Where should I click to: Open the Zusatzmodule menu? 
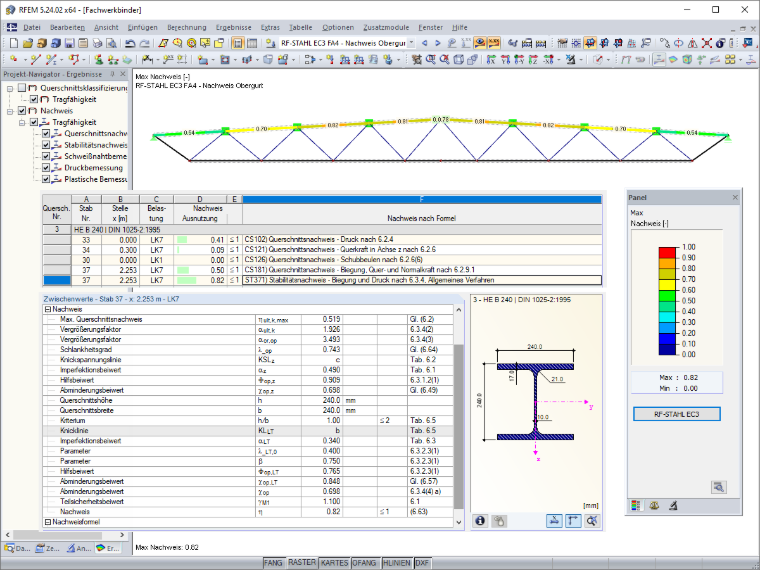coord(386,28)
